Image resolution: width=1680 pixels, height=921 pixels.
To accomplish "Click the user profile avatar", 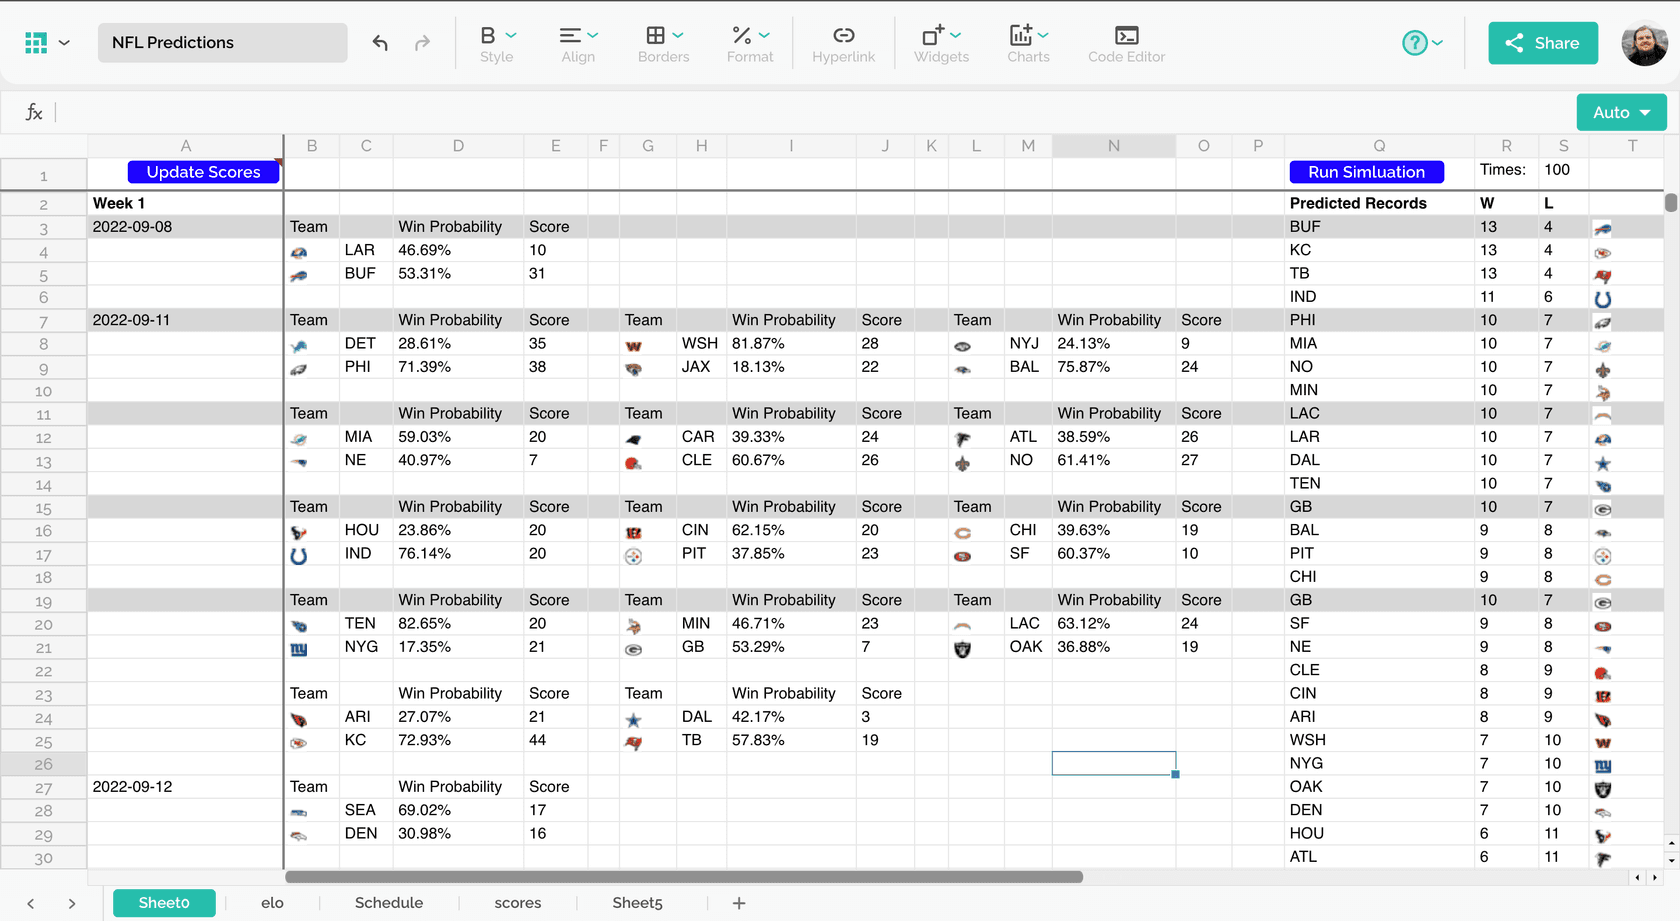I will point(1643,43).
